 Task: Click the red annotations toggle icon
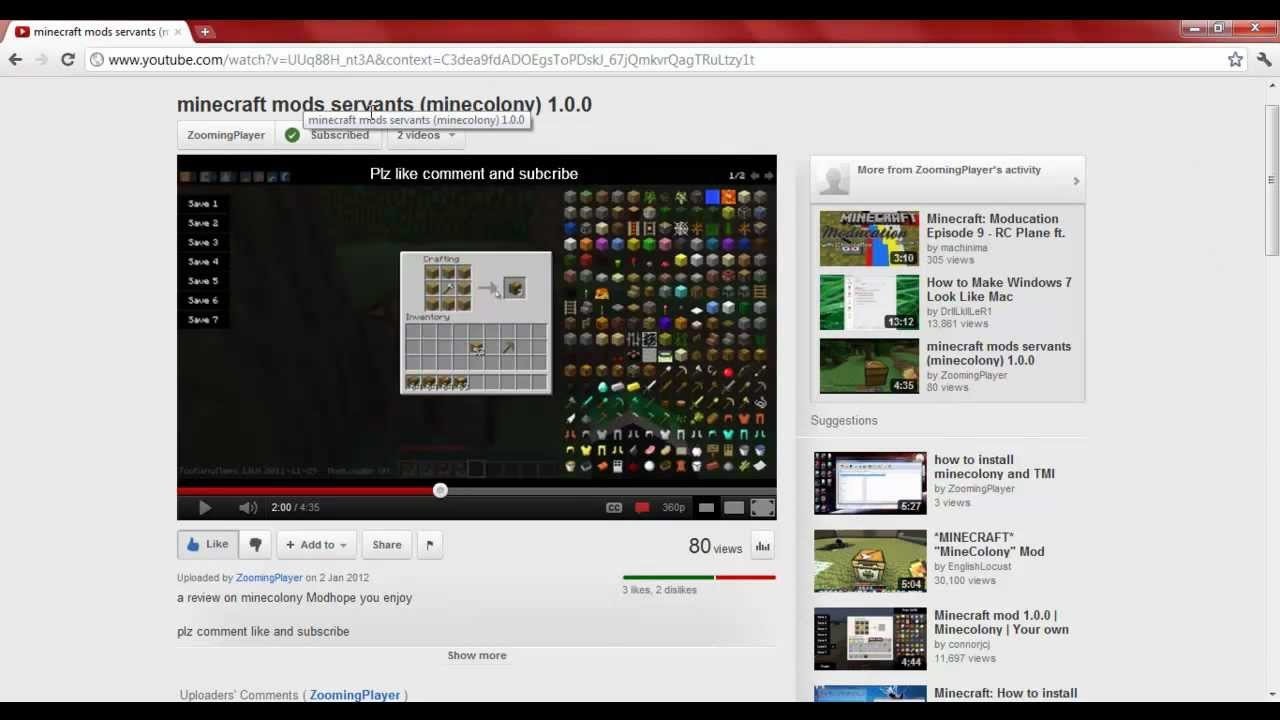pos(642,508)
